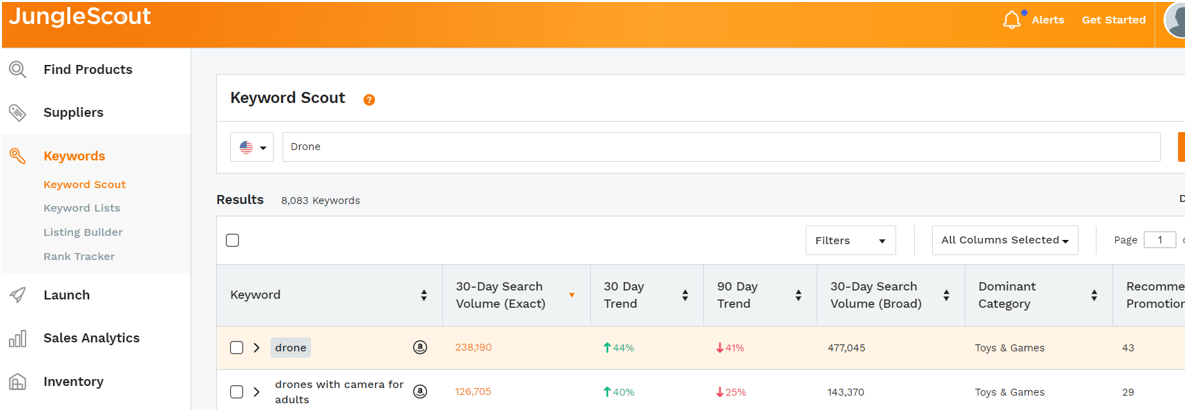
Task: Click the 40% 30 day trend value
Action: (619, 392)
